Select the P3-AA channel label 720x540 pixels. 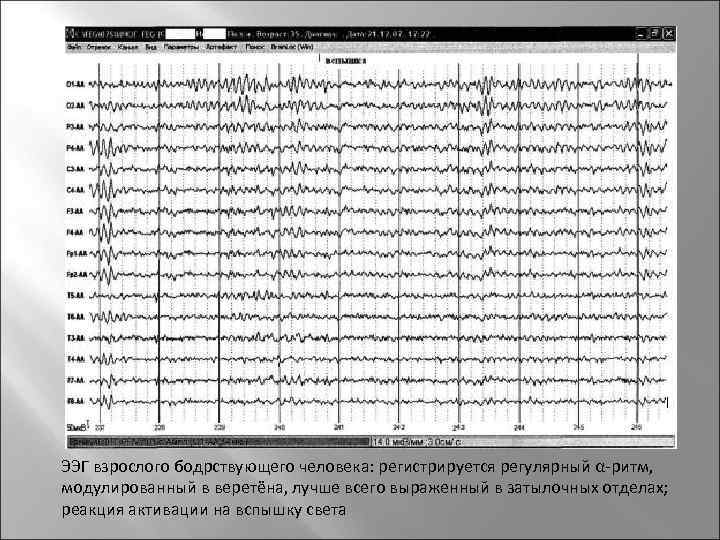pos(75,127)
